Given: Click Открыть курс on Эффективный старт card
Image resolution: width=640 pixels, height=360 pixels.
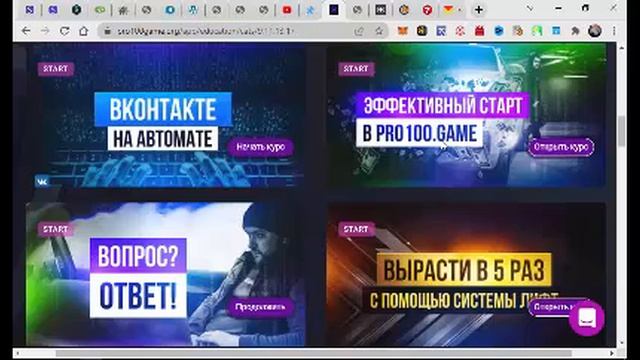Looking at the screenshot, I should [561, 147].
